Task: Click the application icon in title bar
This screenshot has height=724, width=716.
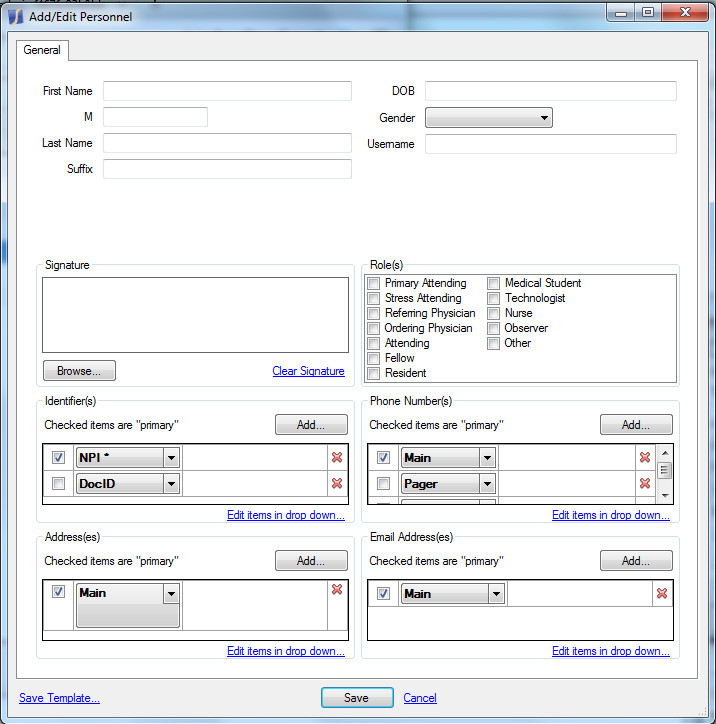Action: click(x=15, y=16)
